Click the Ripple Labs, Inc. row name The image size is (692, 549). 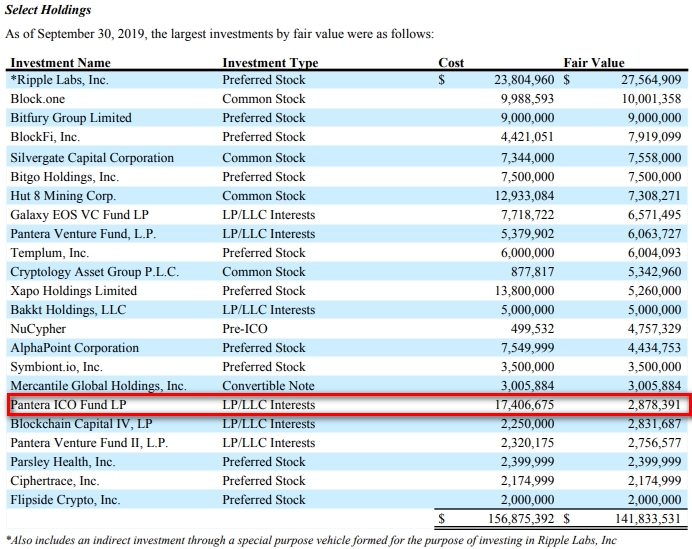59,80
